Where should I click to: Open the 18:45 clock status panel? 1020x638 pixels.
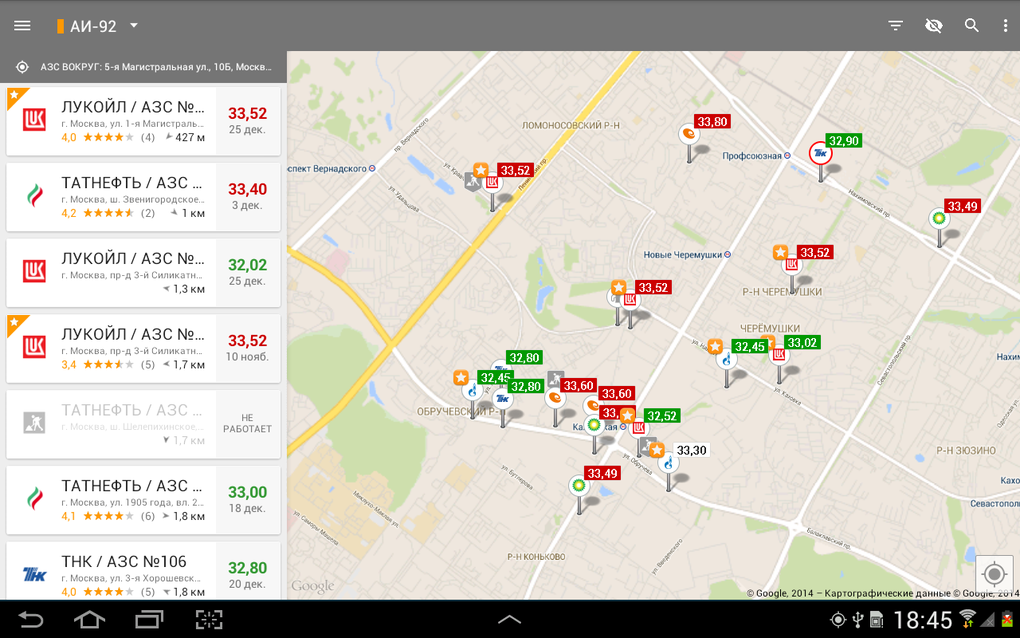click(922, 620)
